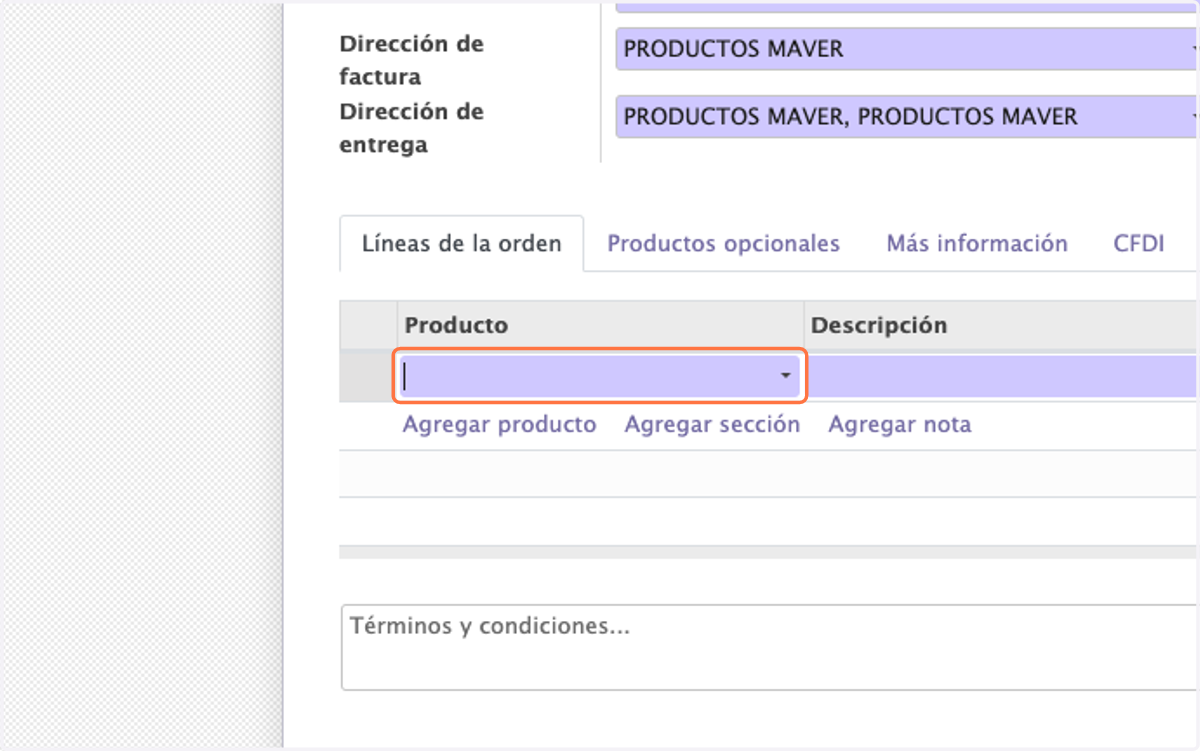This screenshot has height=751, width=1200.
Task: Click the Dirección de entrega label
Action: point(411,128)
